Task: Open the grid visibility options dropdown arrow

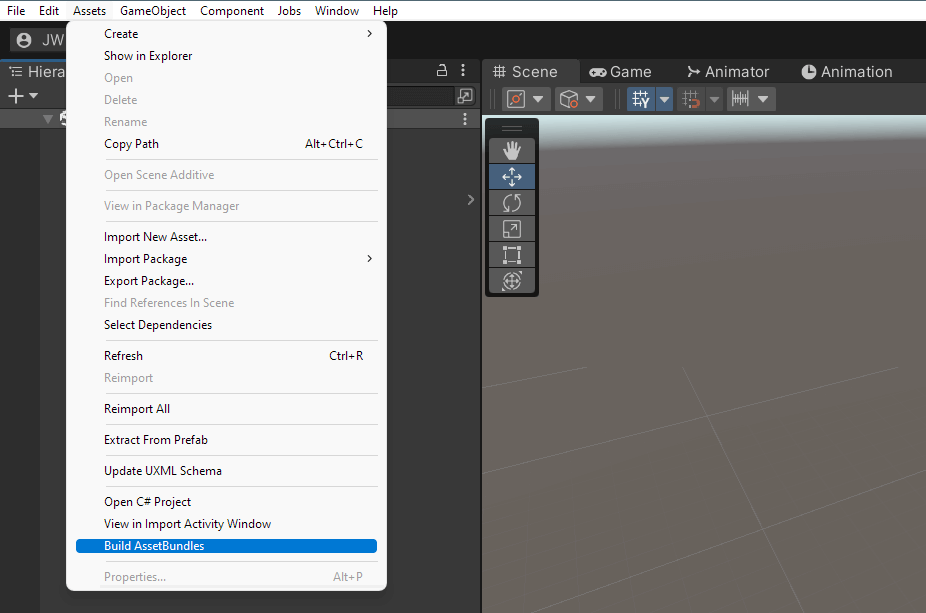Action: coord(664,99)
